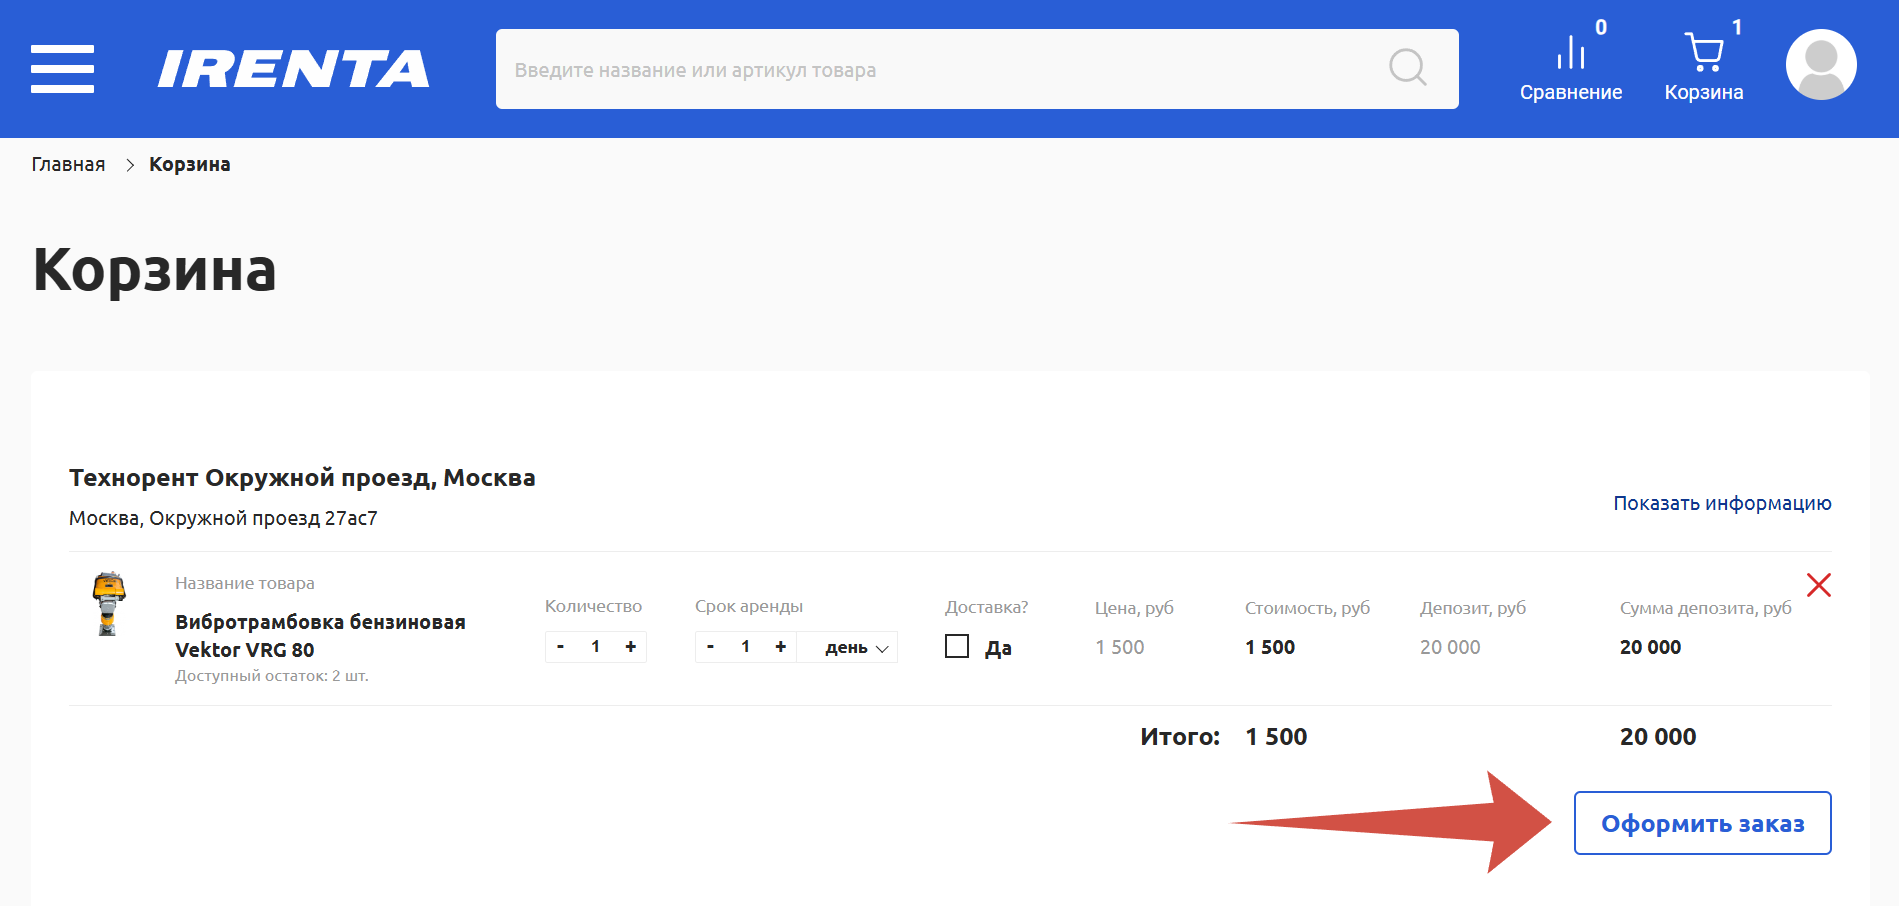Screen dimensions: 1899x906
Task: Click the Корзина breadcrumb item
Action: pos(190,165)
